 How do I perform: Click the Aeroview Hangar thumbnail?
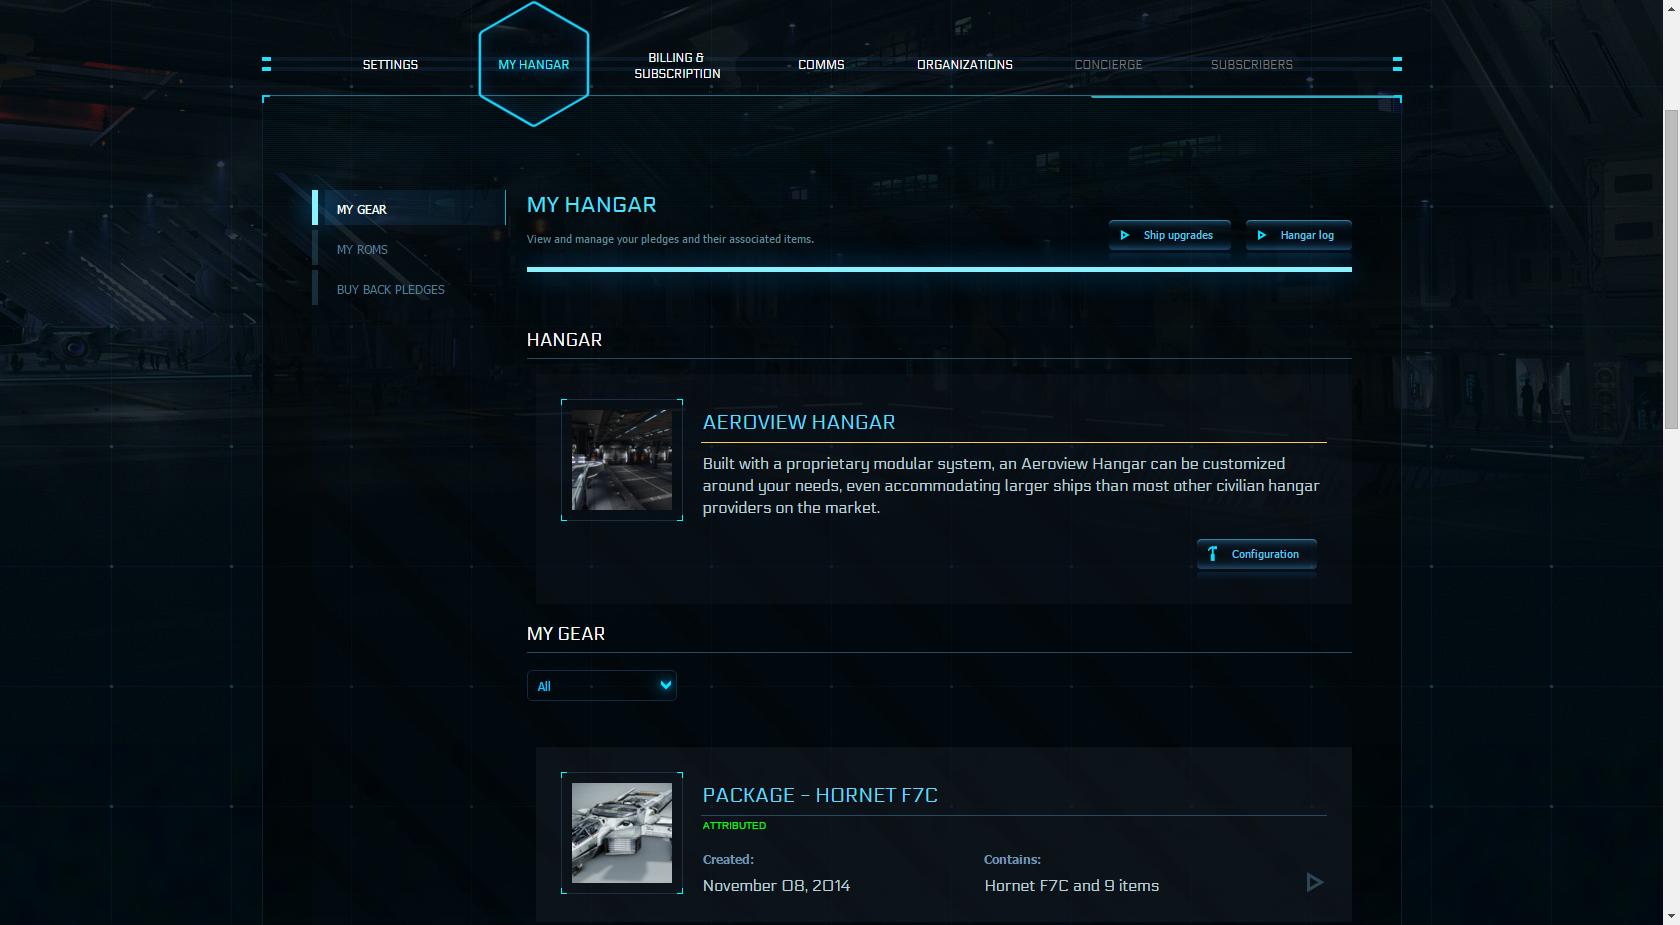pyautogui.click(x=622, y=460)
